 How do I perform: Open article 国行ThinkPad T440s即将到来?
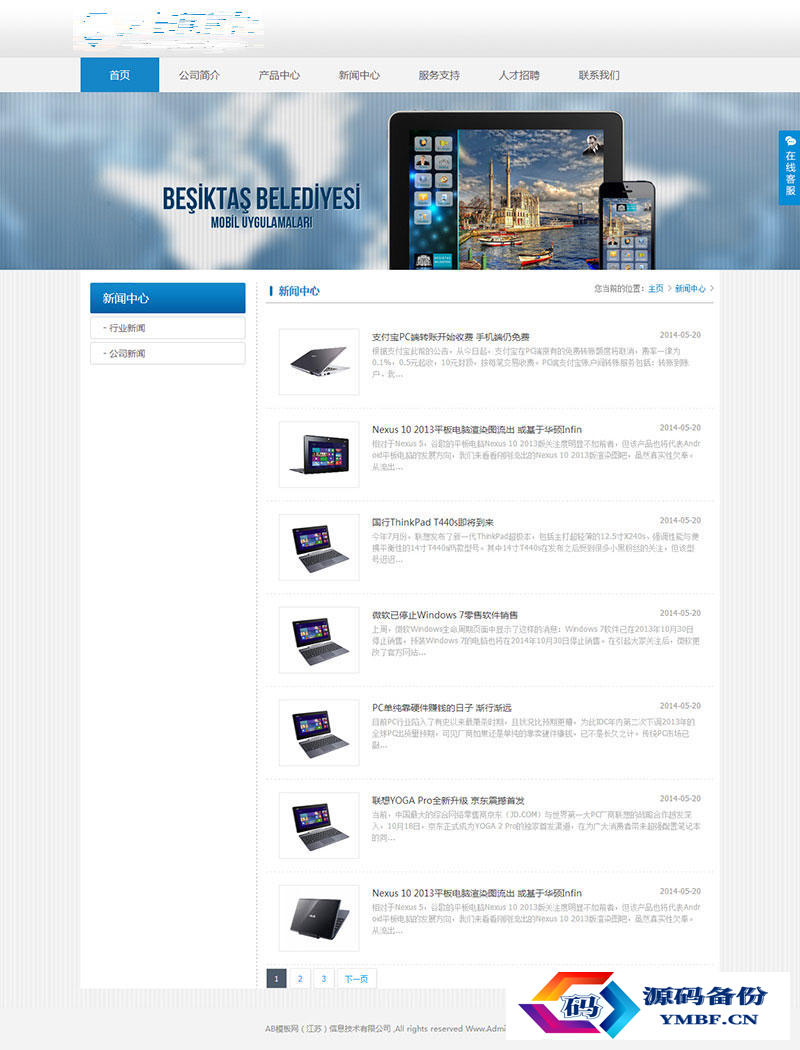point(432,522)
